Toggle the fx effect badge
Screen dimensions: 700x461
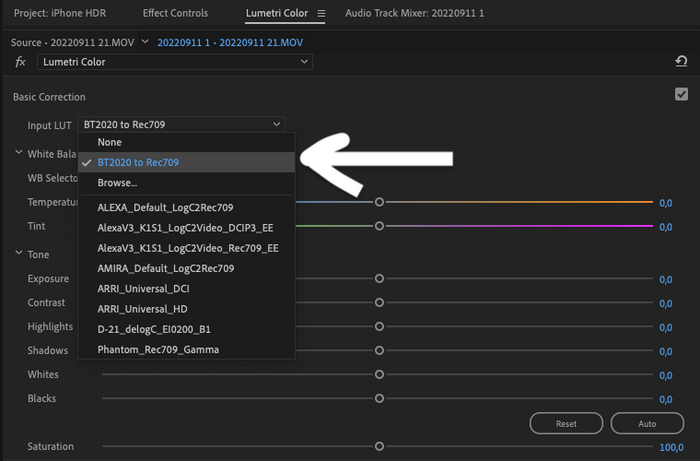pos(21,62)
